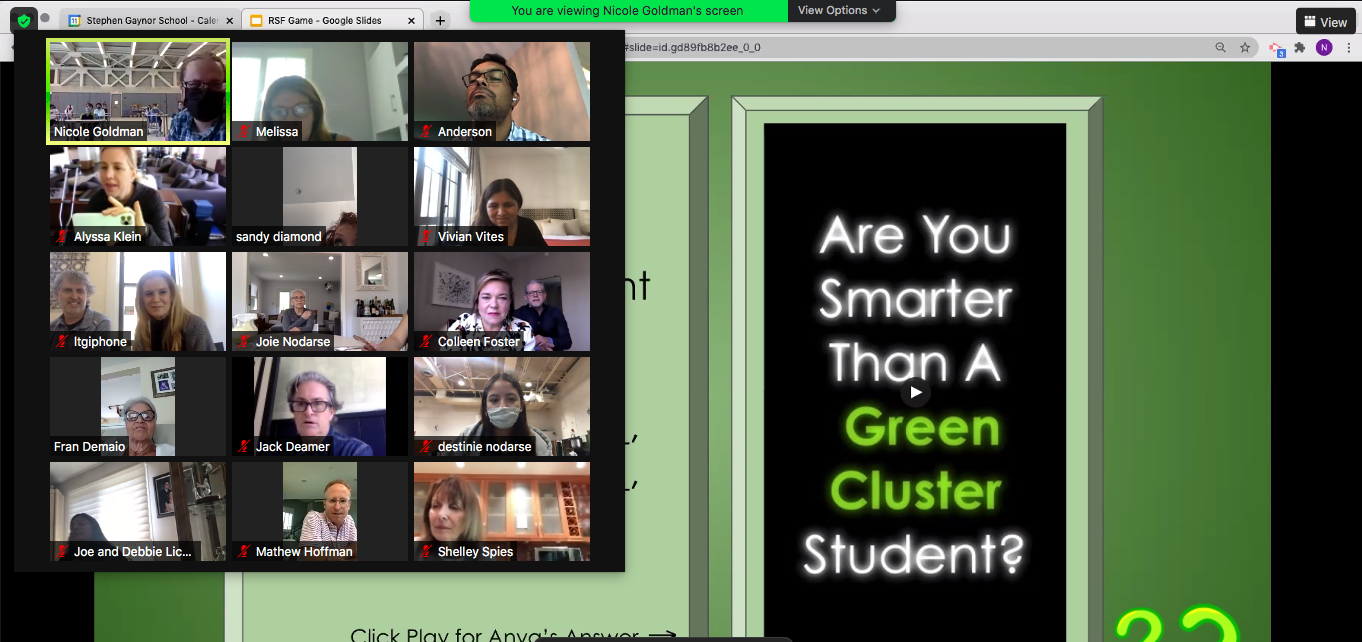
Task: Click the "Mathew Hoffman" name label
Action: pos(304,552)
